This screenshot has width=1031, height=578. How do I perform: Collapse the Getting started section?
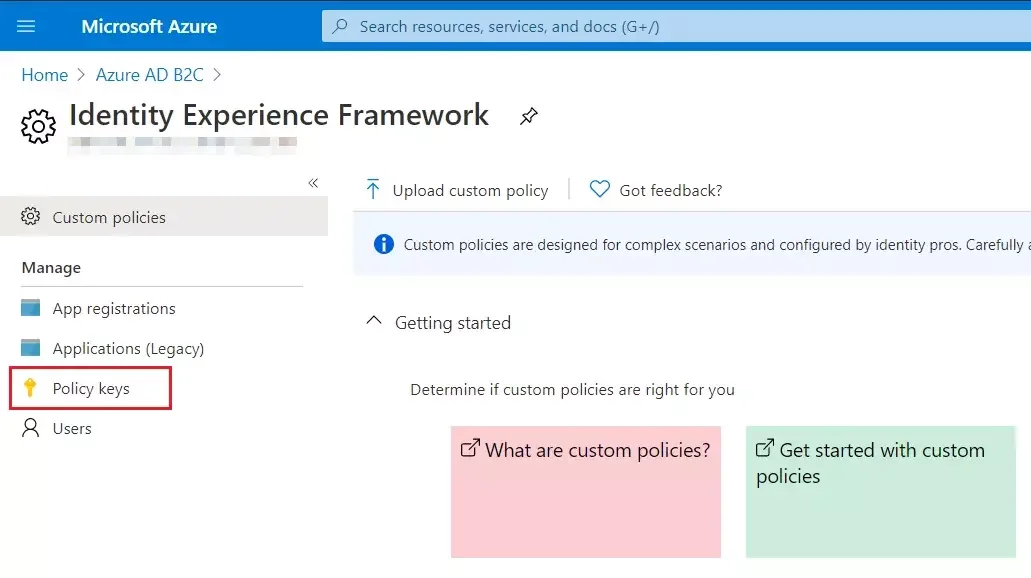click(x=374, y=321)
